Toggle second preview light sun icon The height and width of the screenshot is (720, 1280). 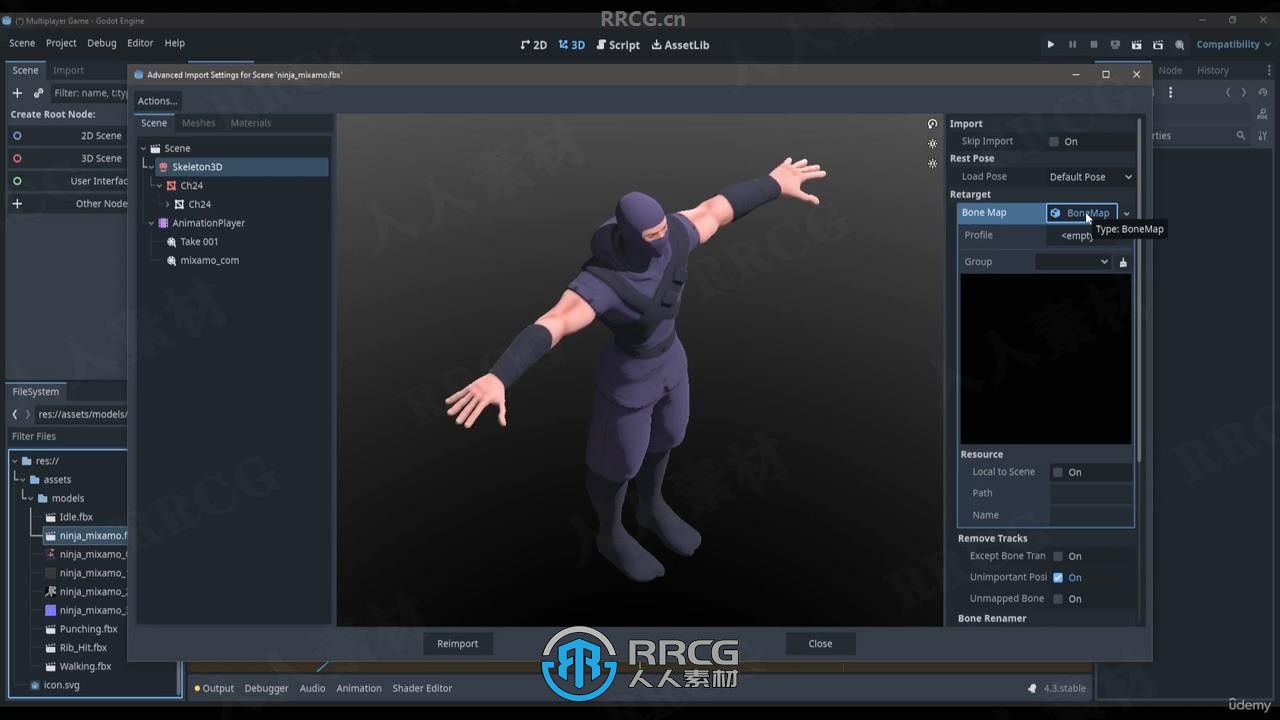tap(932, 163)
